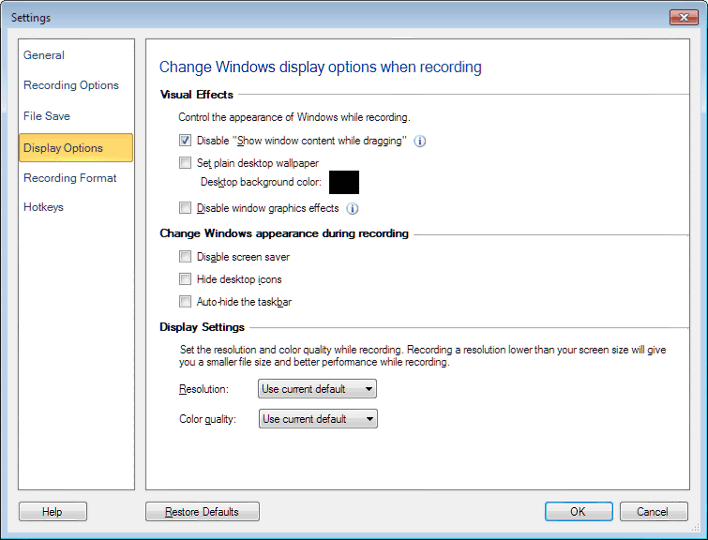The width and height of the screenshot is (708, 540).
Task: Go to File Save settings
Action: click(x=47, y=116)
